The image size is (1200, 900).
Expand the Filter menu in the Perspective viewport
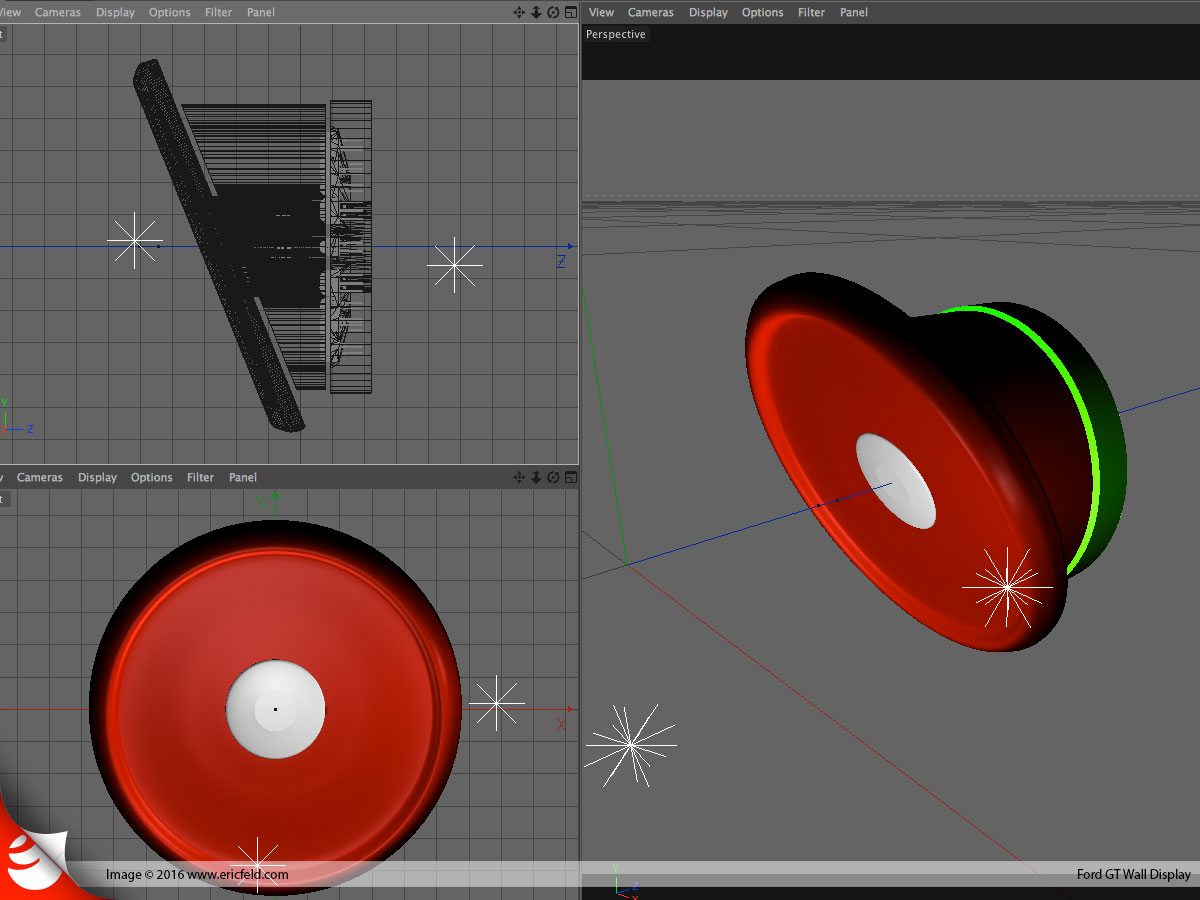coord(811,12)
